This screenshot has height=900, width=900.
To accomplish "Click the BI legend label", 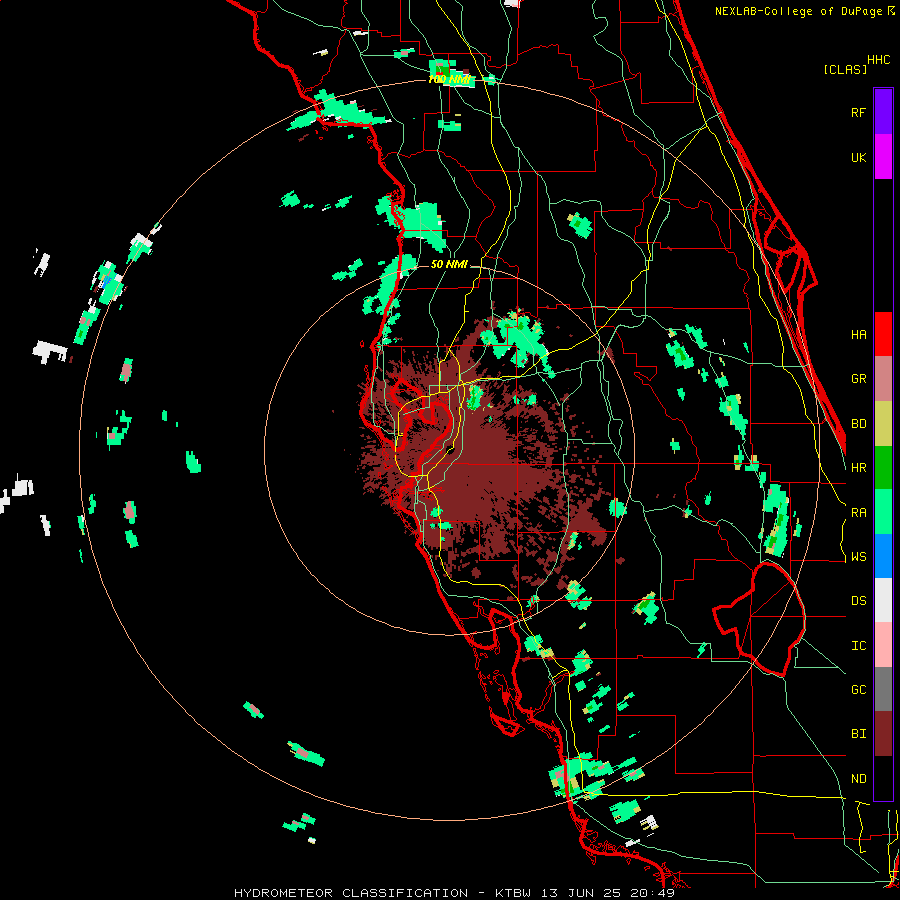I will (x=858, y=734).
